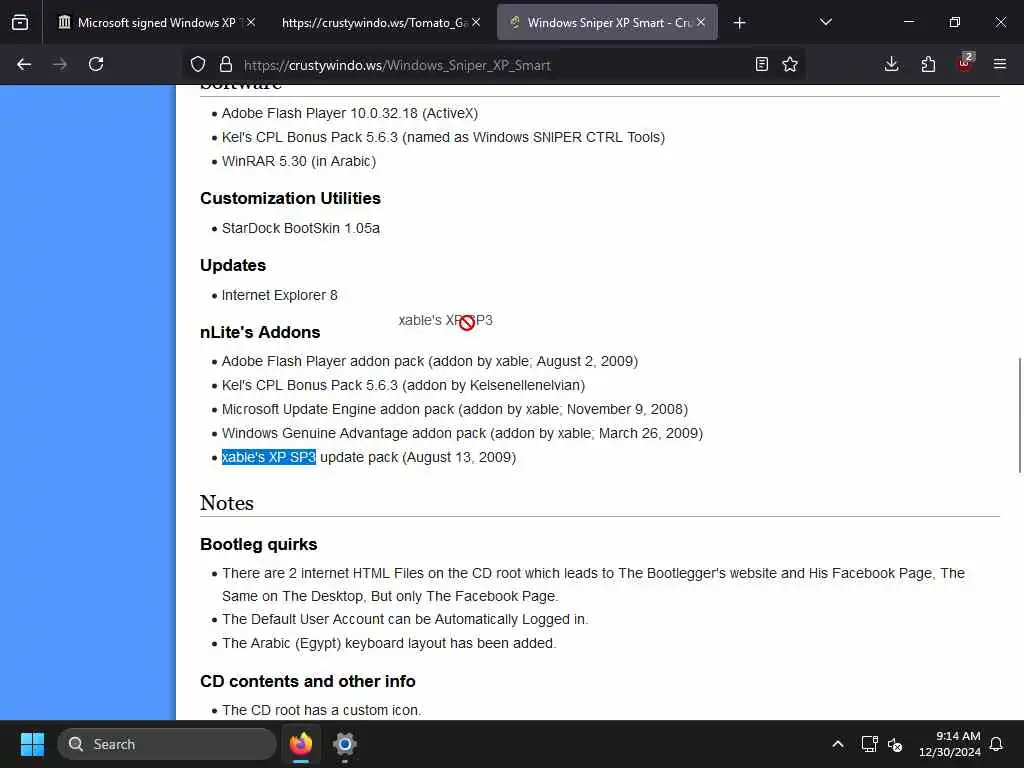List all tabs dropdown arrow

coord(826,22)
